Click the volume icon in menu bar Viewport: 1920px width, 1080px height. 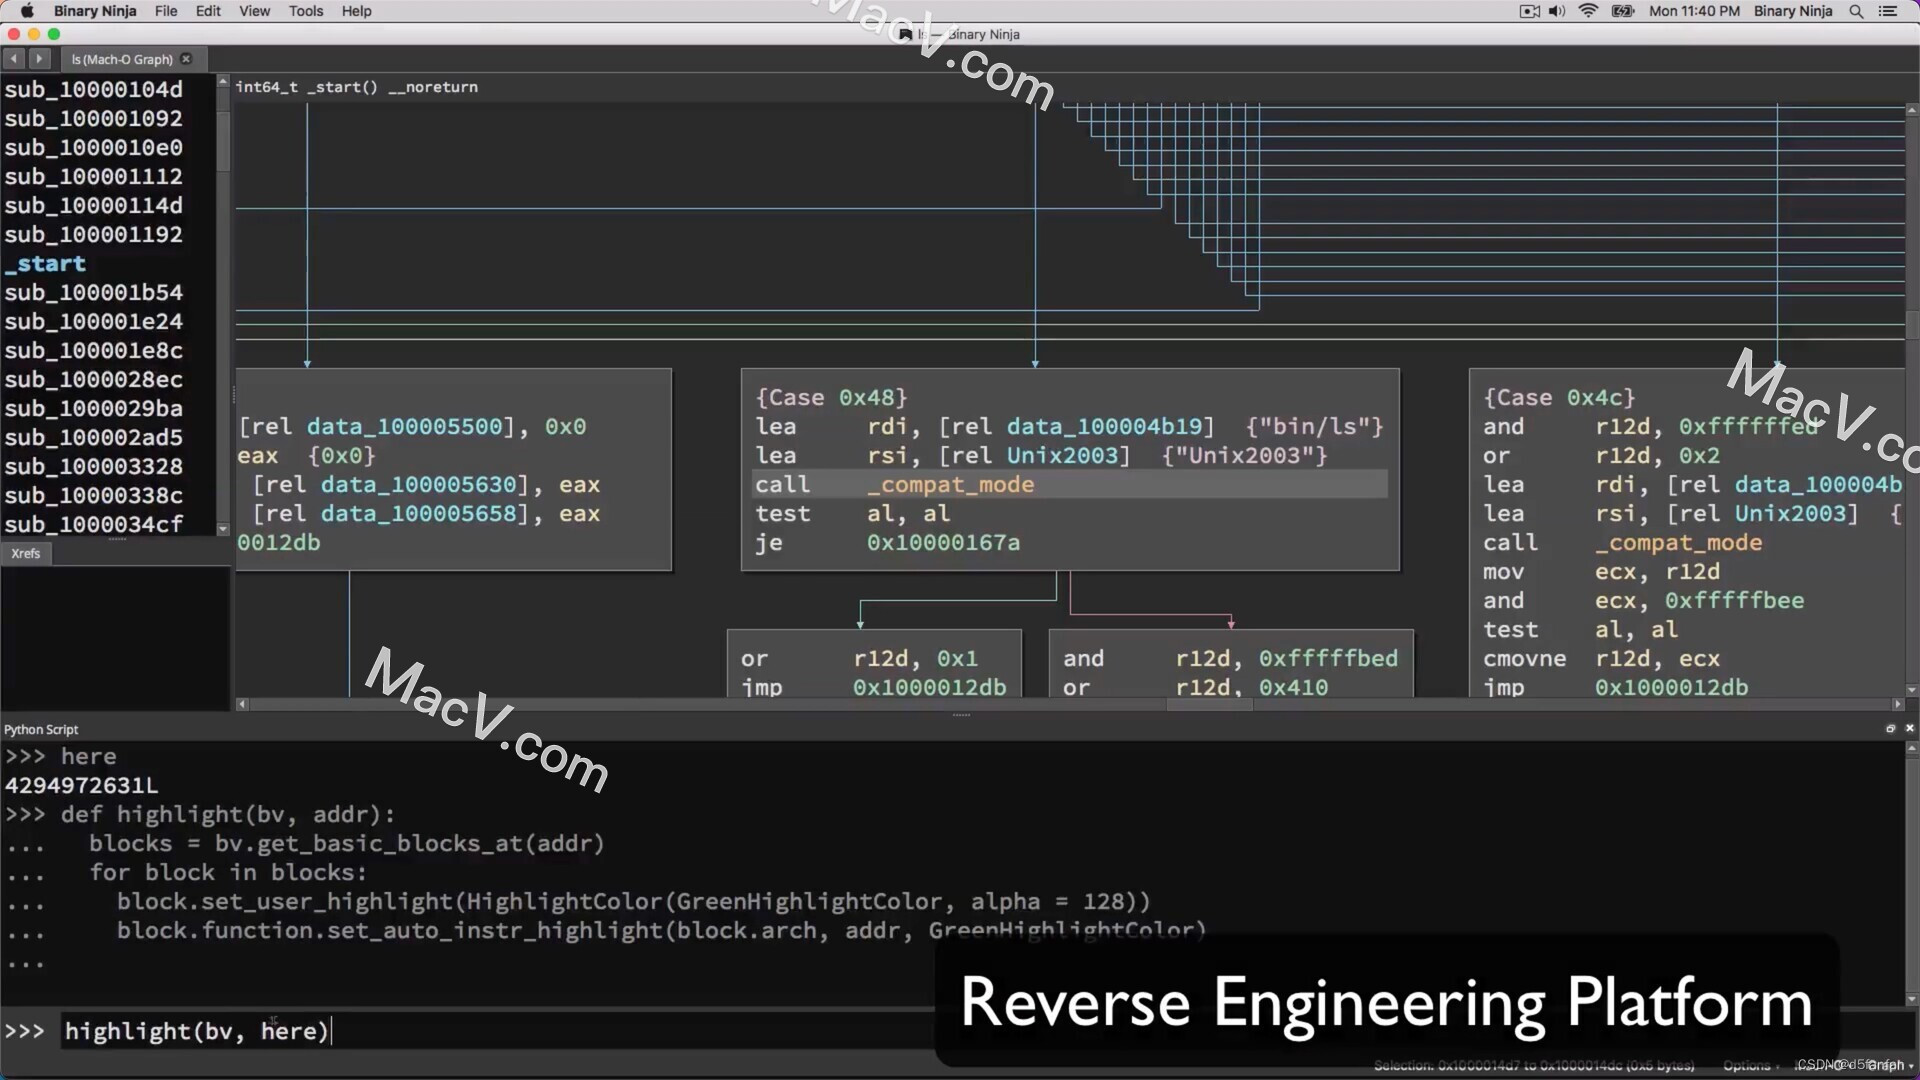pos(1556,11)
